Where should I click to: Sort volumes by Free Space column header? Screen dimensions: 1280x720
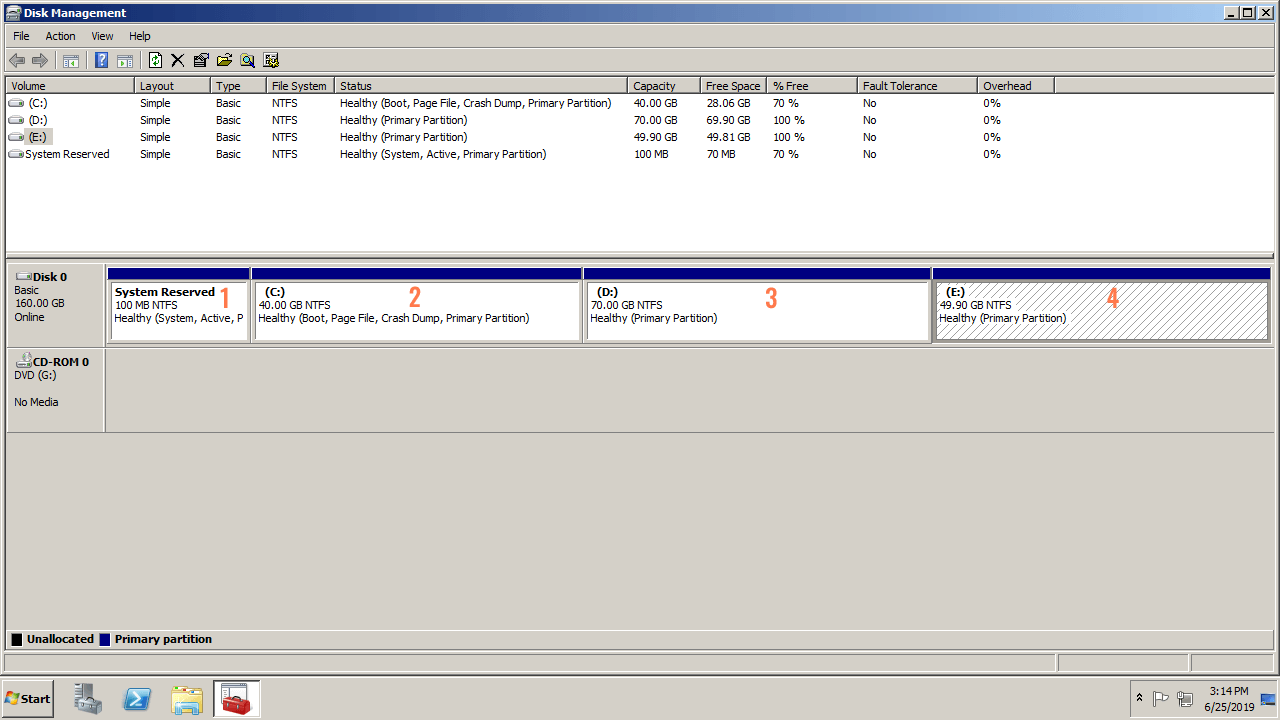tap(732, 86)
